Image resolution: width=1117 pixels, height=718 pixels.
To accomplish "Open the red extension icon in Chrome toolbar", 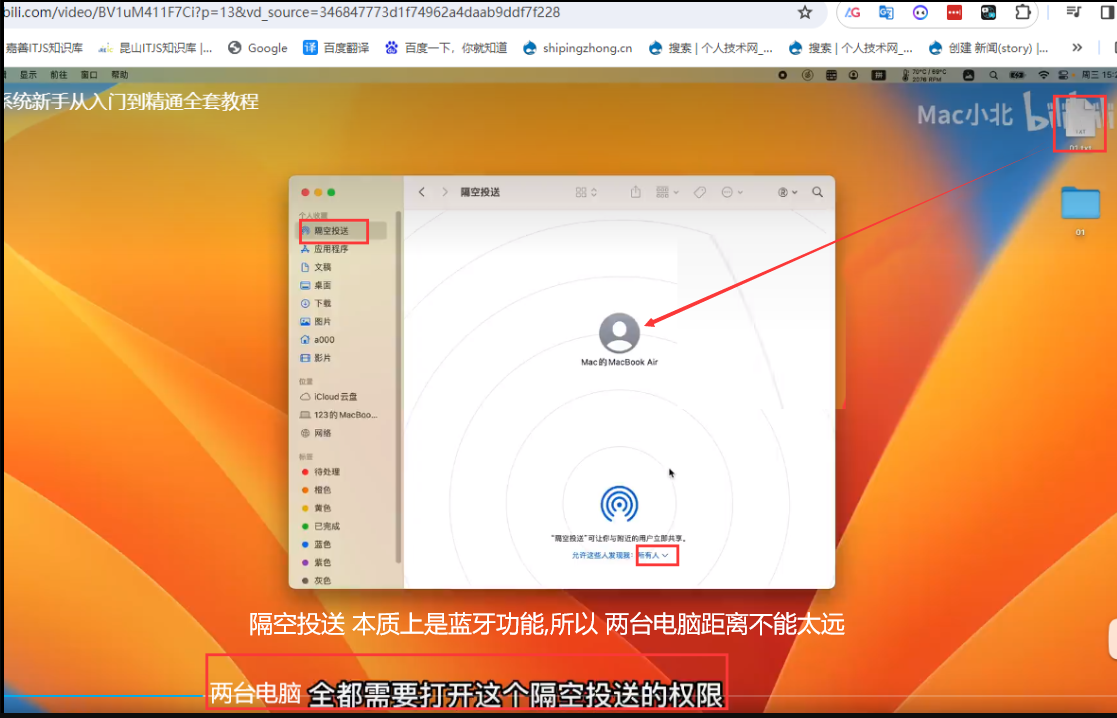I will point(955,12).
